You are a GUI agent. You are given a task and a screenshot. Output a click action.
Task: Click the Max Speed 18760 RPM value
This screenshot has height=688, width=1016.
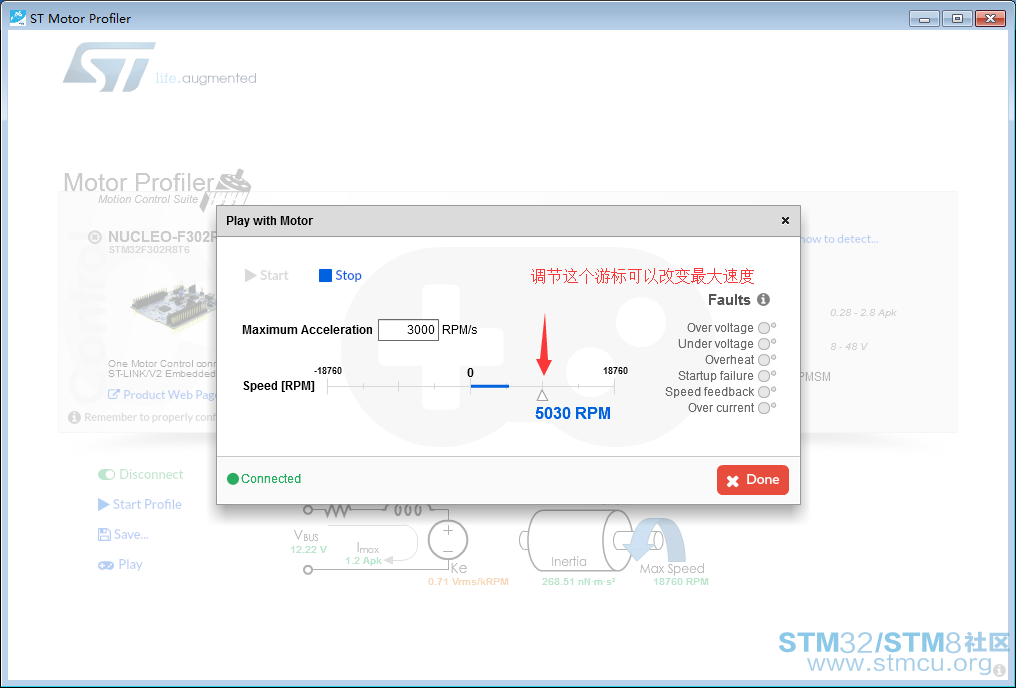coord(680,582)
